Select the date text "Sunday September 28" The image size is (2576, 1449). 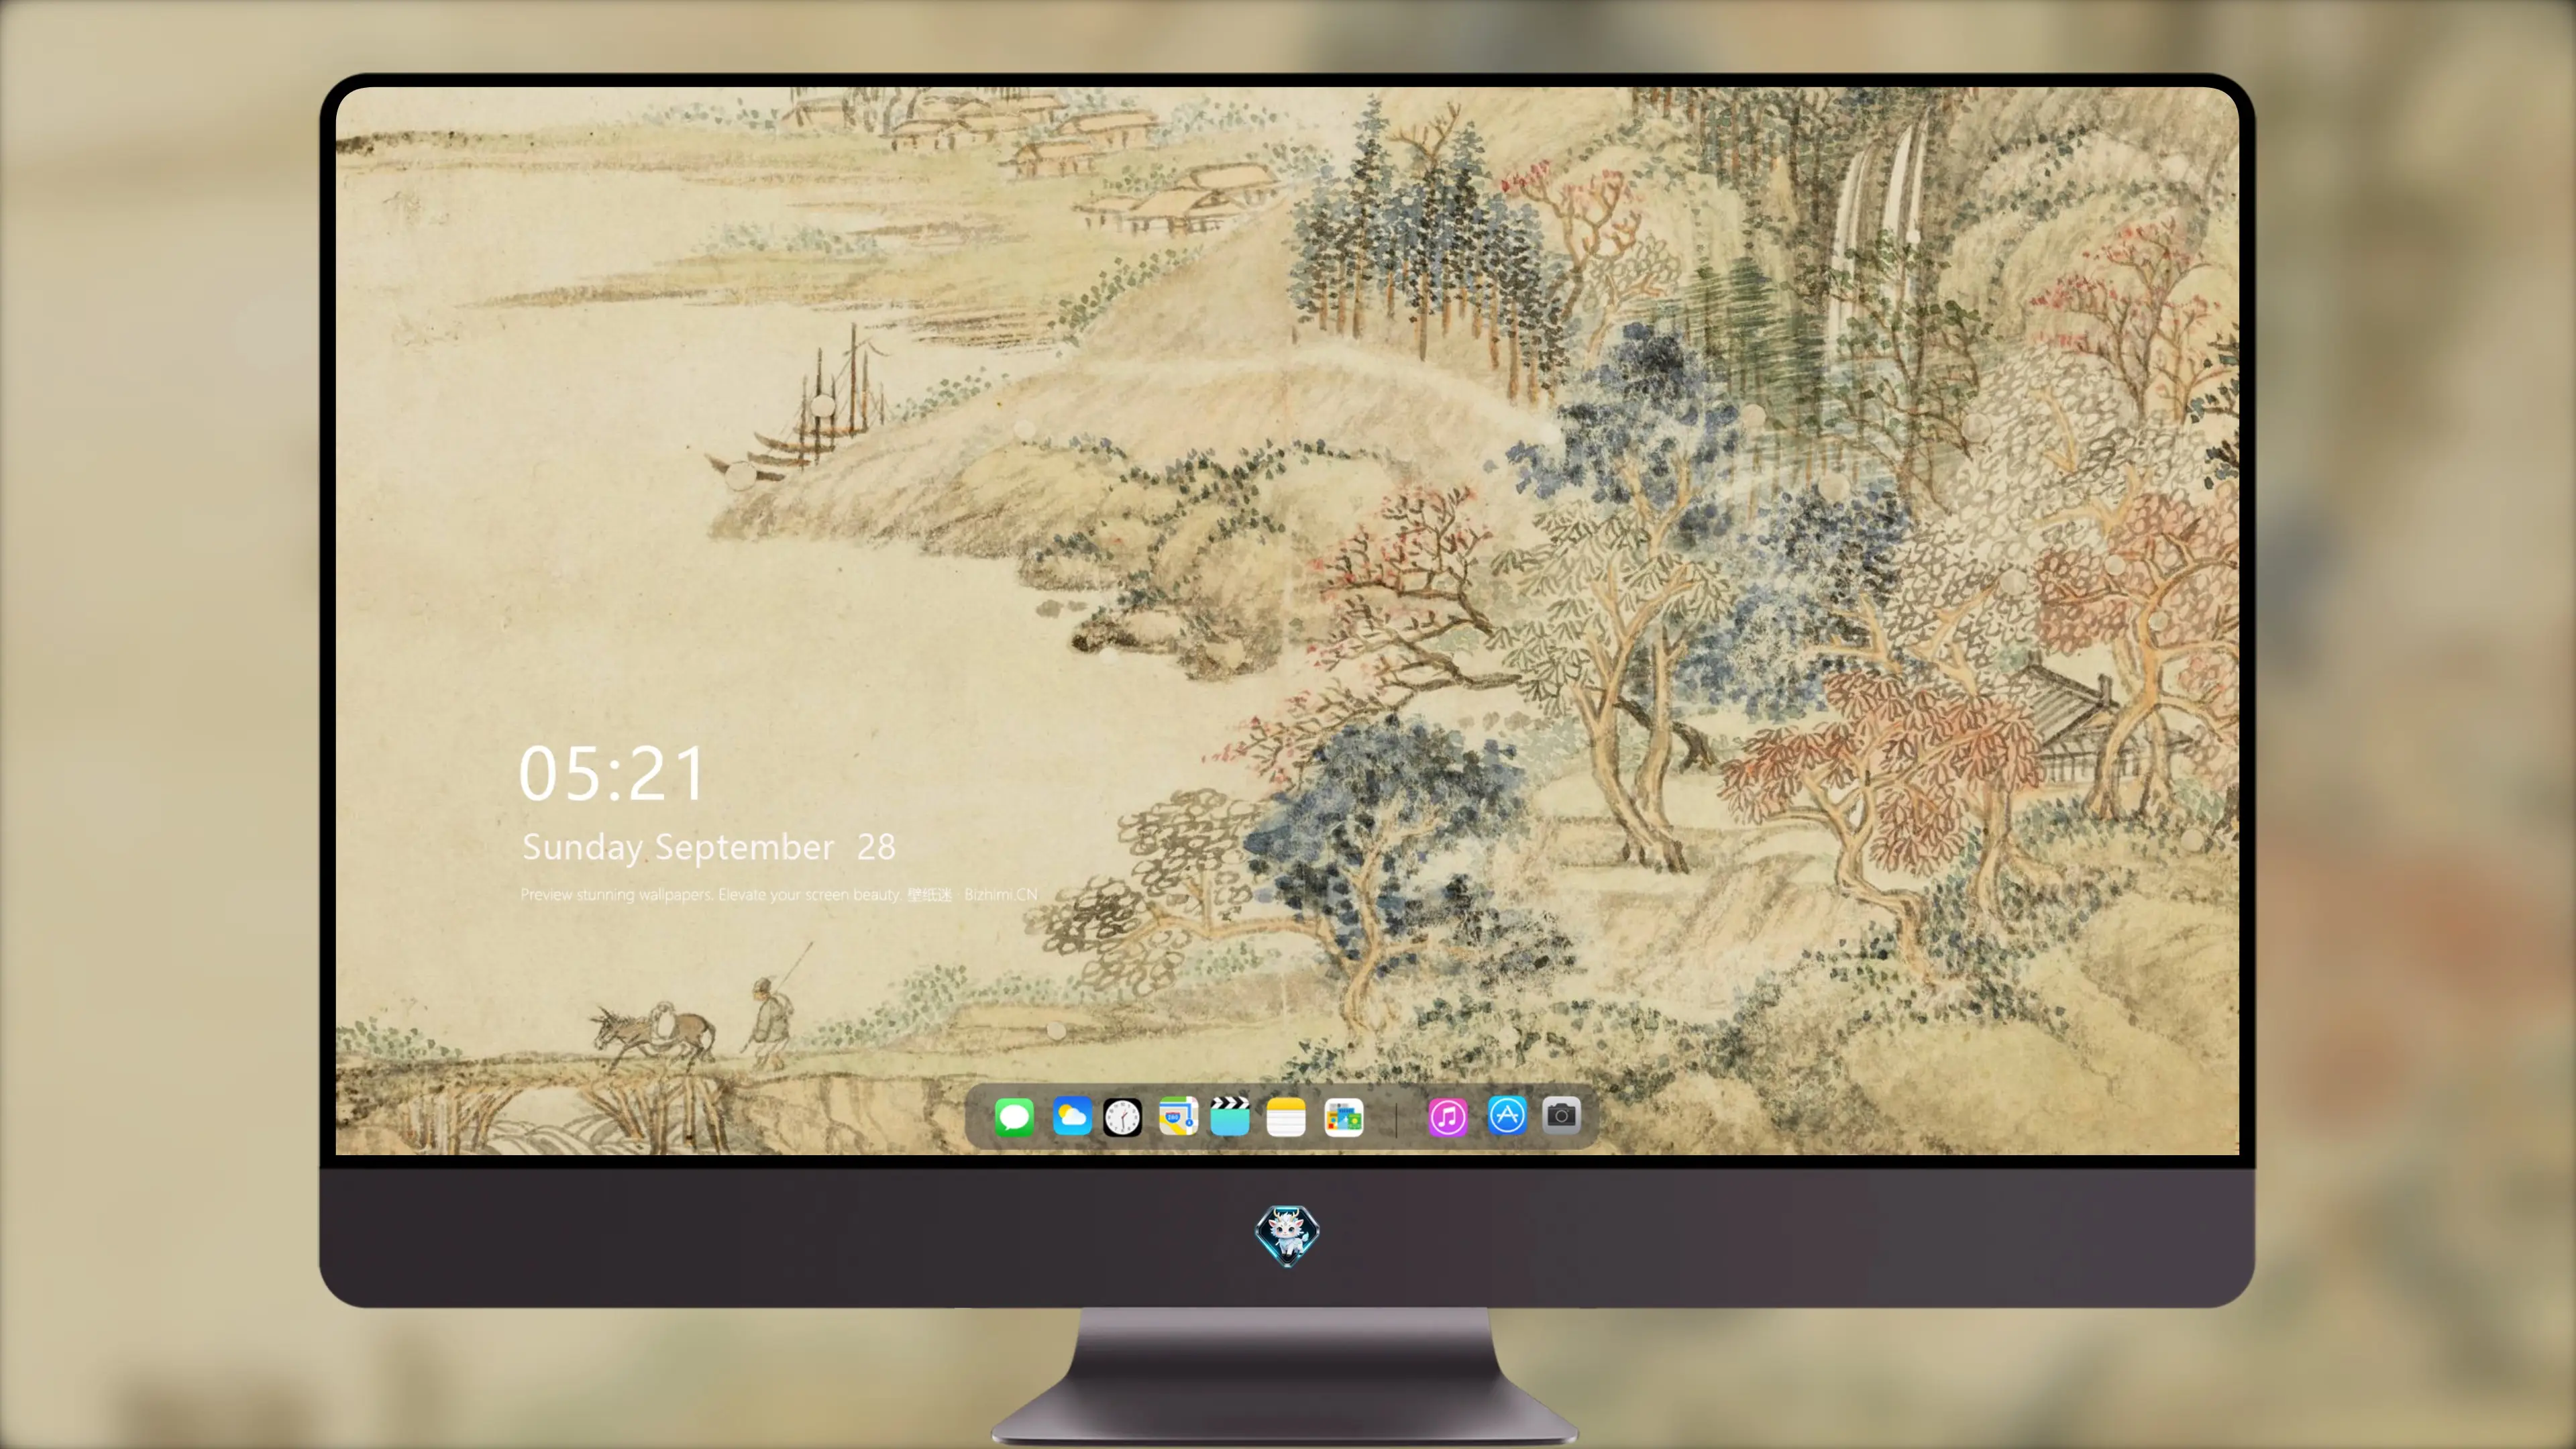(x=709, y=847)
